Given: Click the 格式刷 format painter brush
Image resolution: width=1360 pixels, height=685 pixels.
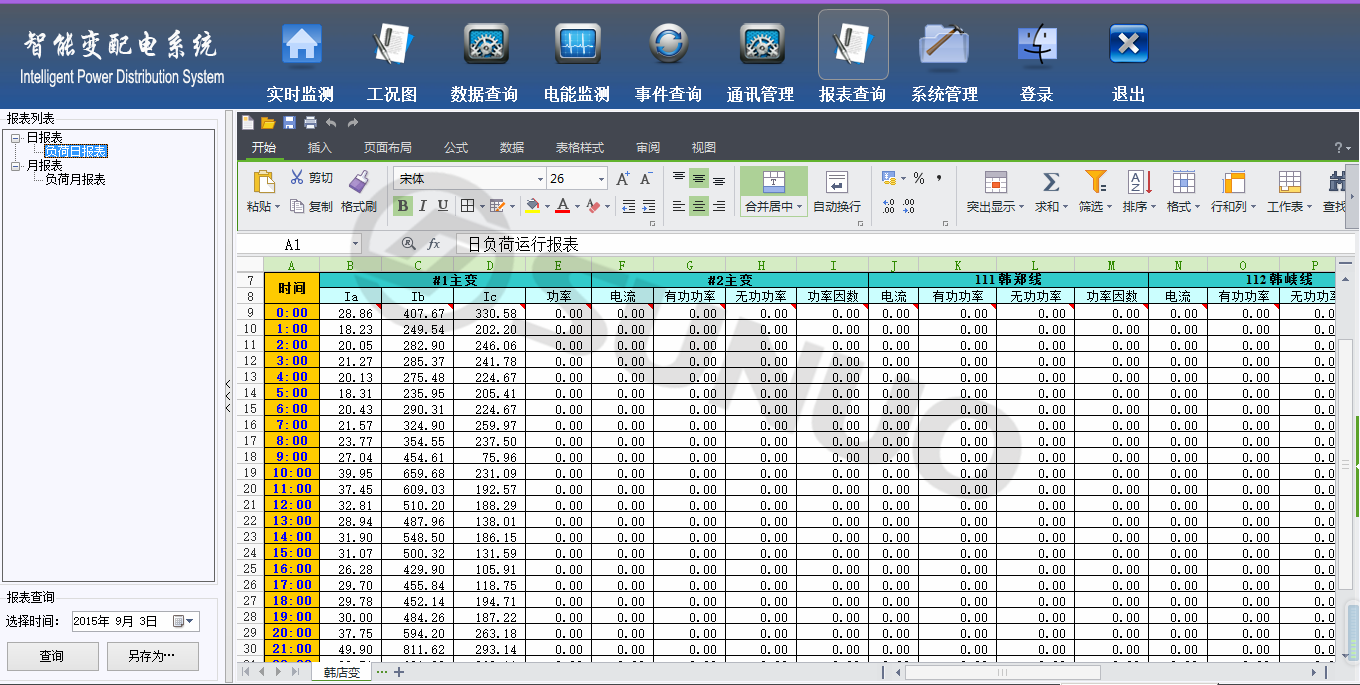Looking at the screenshot, I should tap(358, 181).
